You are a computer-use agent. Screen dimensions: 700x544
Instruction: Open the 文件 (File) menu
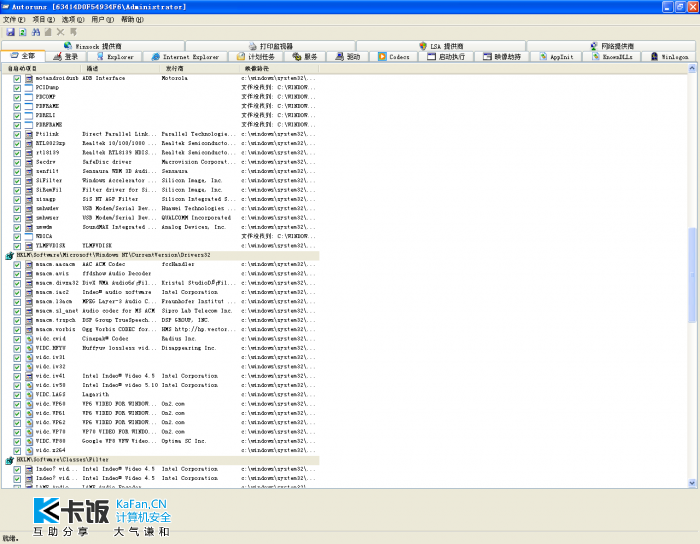point(14,20)
